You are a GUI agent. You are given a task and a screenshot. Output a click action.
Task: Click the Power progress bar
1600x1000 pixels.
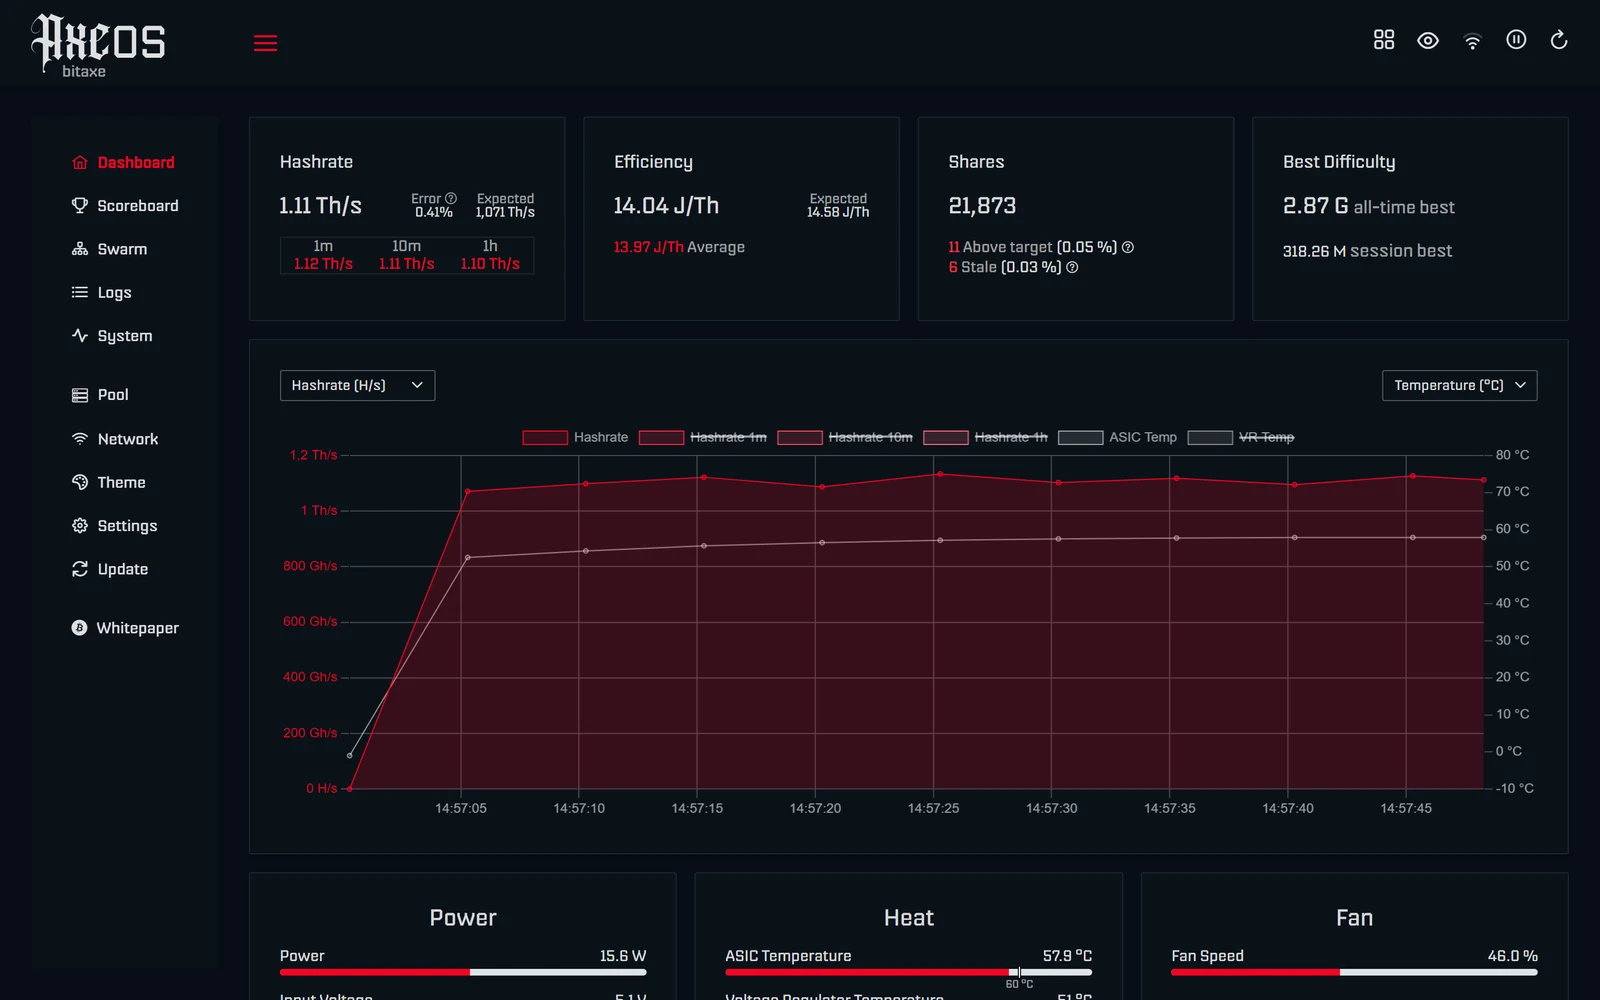pyautogui.click(x=463, y=972)
